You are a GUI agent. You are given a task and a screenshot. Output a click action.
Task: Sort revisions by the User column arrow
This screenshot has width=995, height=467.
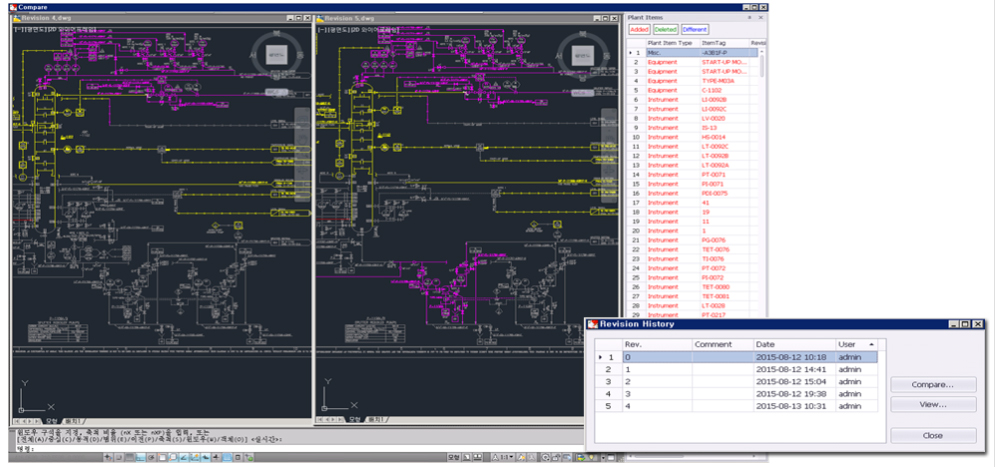point(869,344)
